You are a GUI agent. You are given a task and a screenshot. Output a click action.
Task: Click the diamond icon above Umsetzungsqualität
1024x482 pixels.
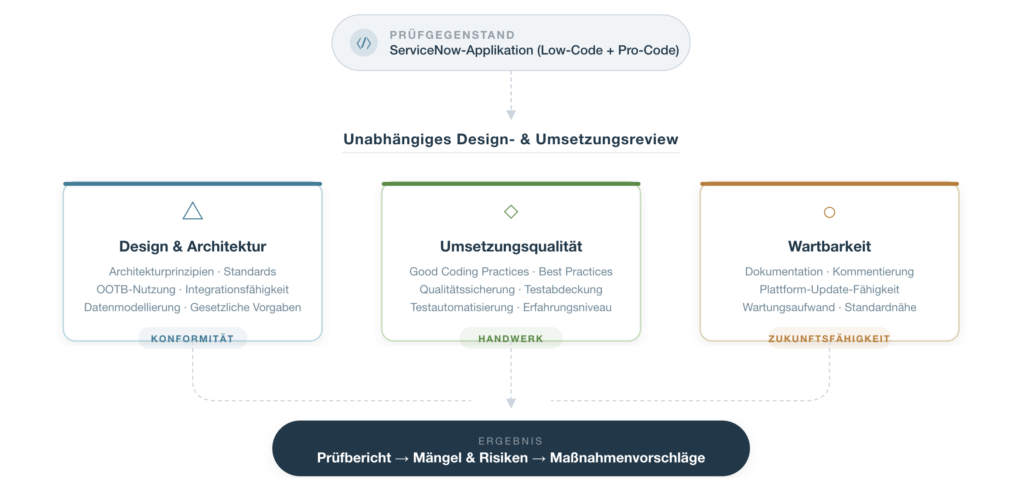click(x=511, y=211)
